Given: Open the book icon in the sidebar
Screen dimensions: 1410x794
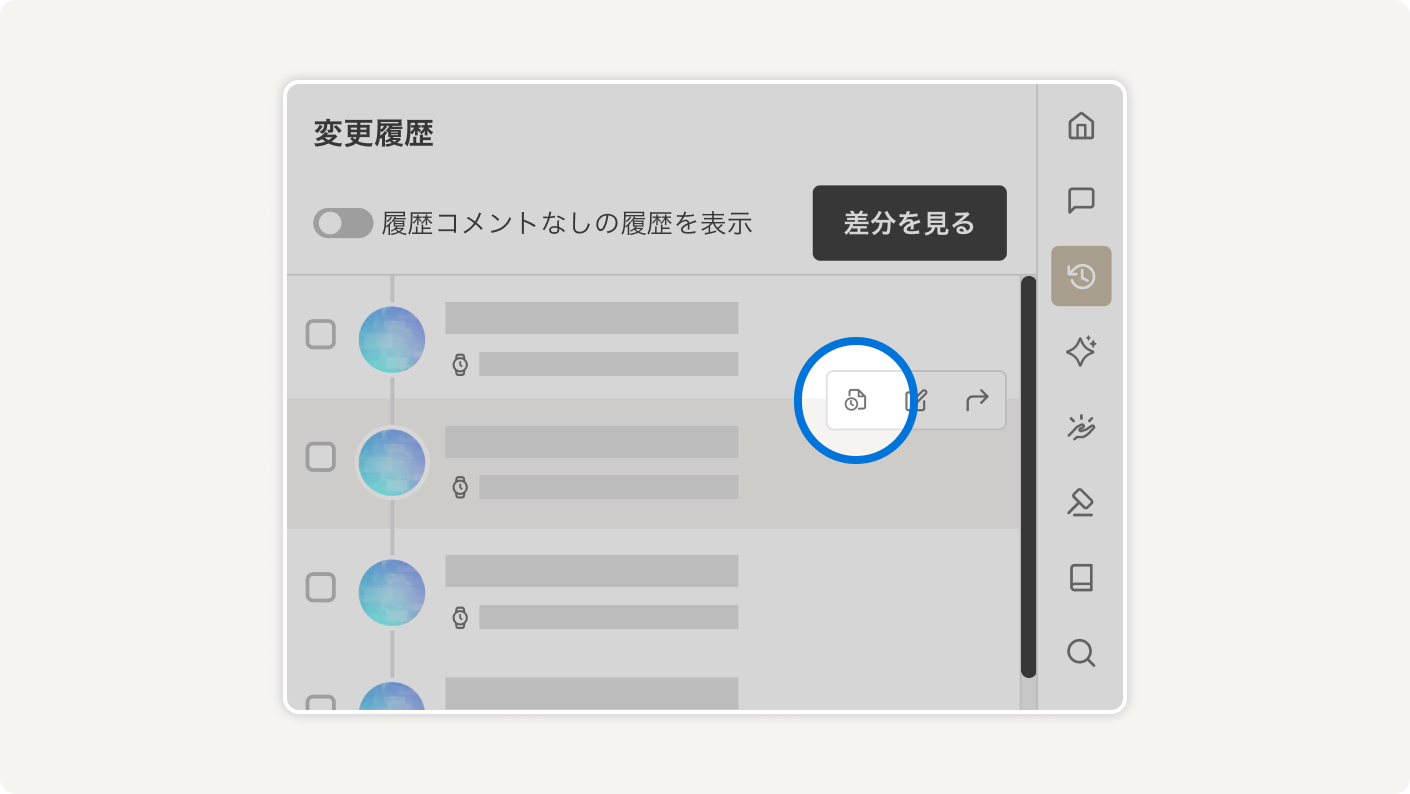Looking at the screenshot, I should pos(1081,578).
